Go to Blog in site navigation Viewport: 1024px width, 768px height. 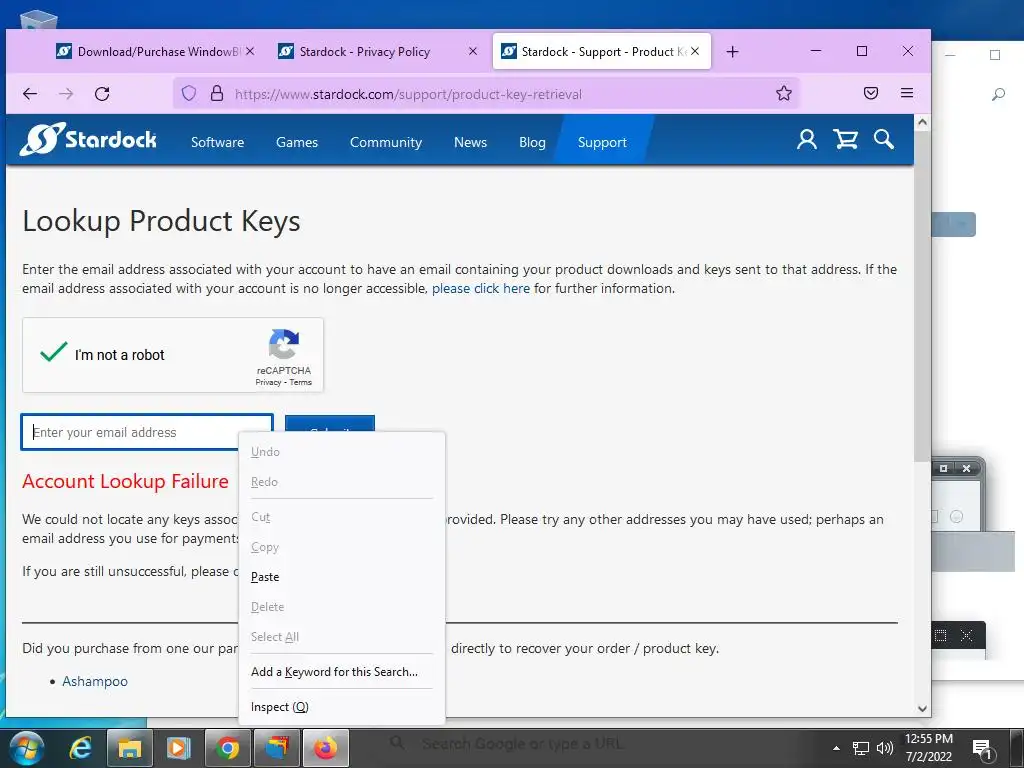532,142
